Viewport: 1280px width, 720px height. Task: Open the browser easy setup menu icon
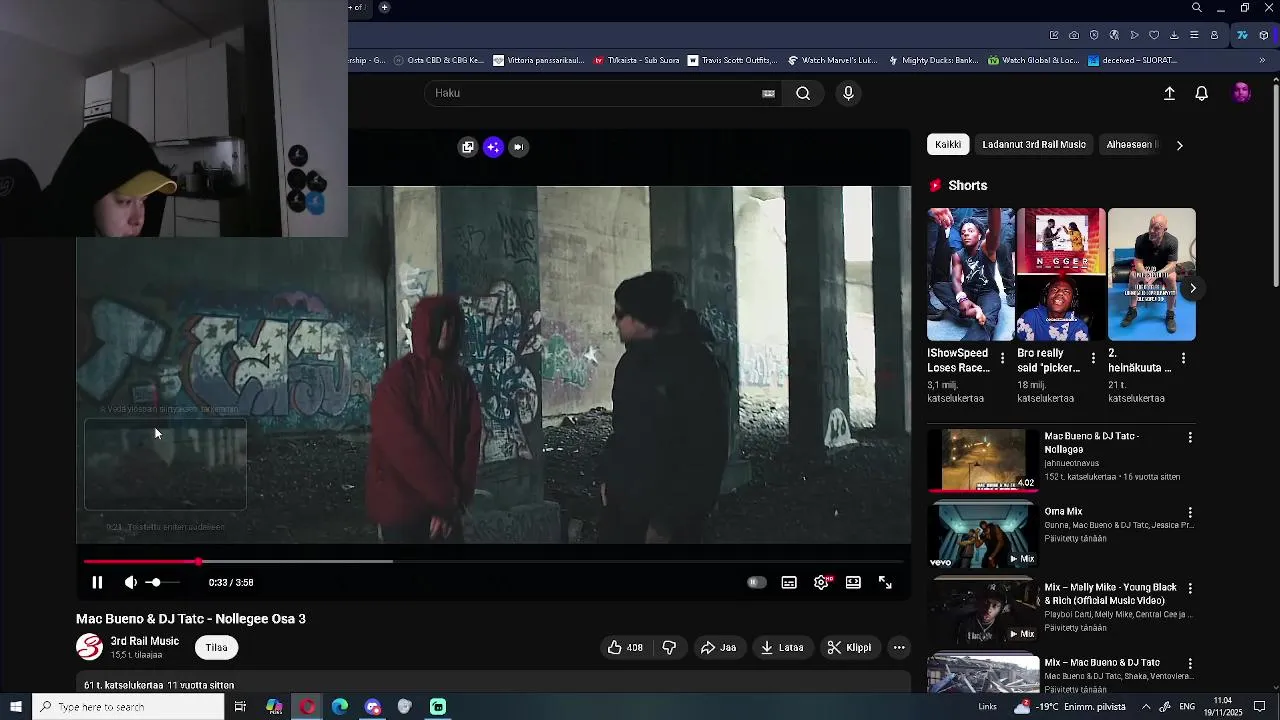(1194, 35)
